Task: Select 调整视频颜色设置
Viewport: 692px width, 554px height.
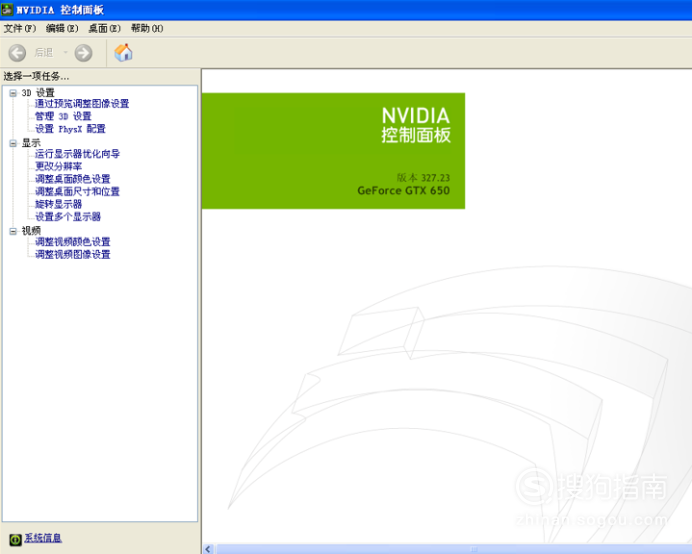Action: (x=72, y=241)
